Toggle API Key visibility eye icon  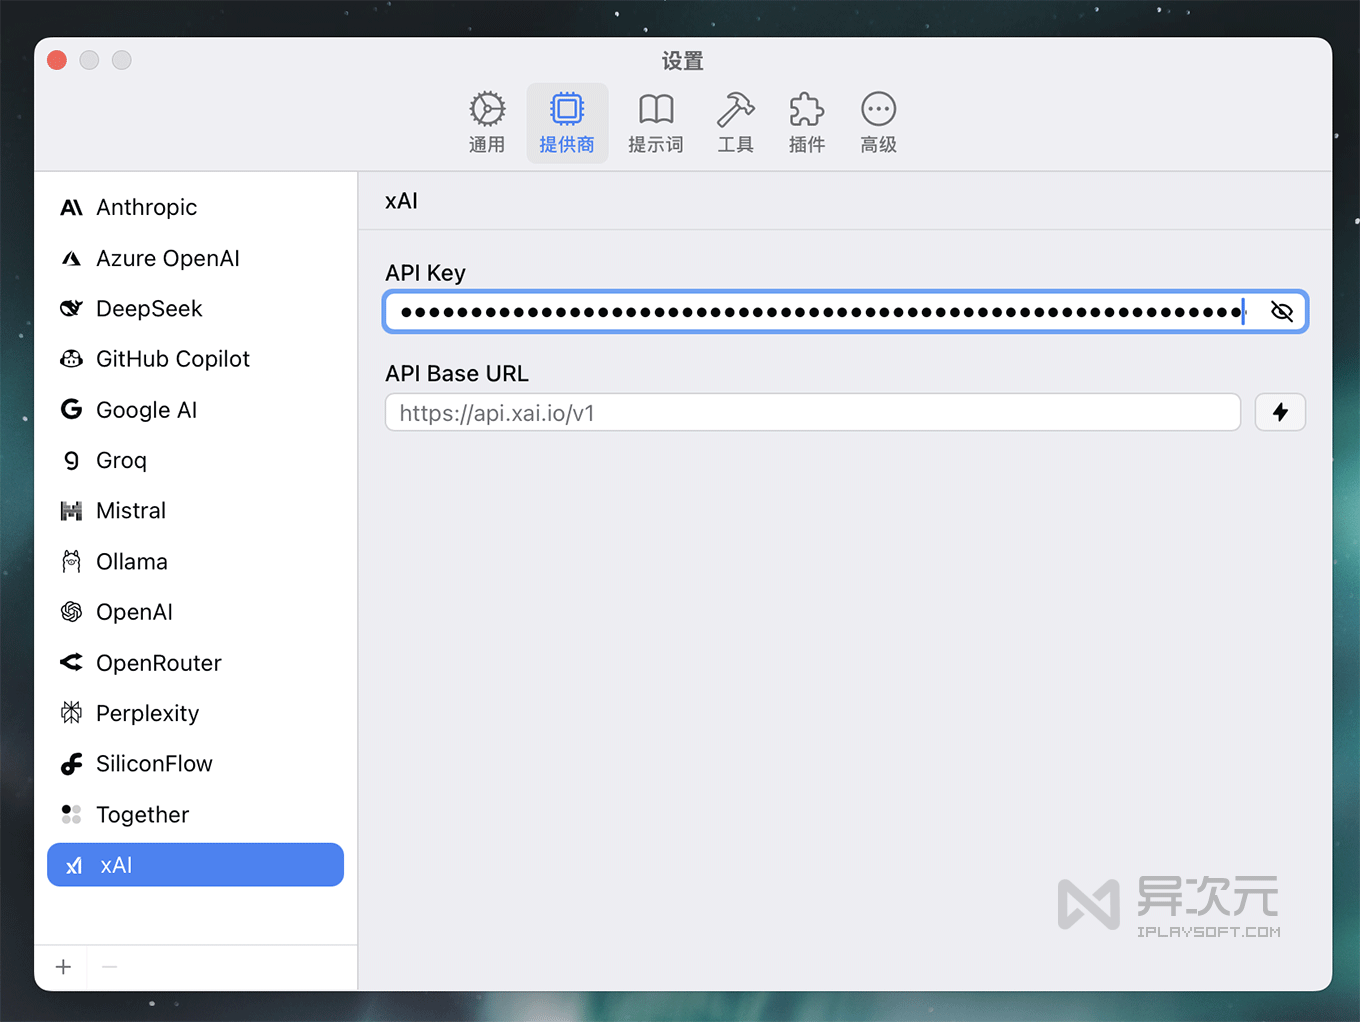click(x=1281, y=312)
